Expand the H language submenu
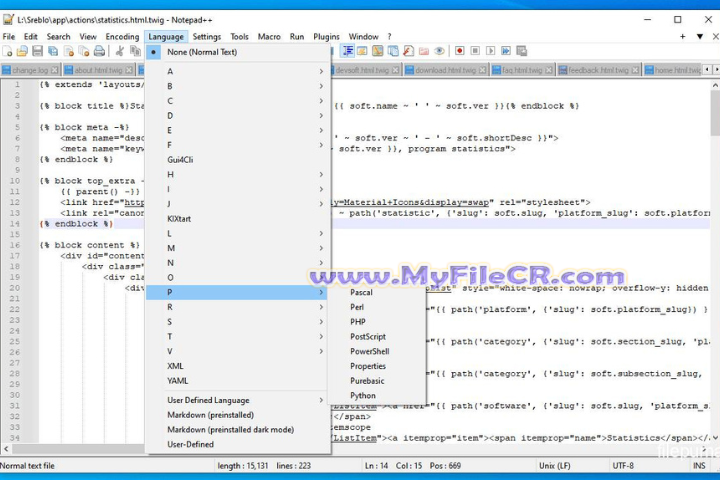This screenshot has width=720, height=480. pyautogui.click(x=238, y=175)
